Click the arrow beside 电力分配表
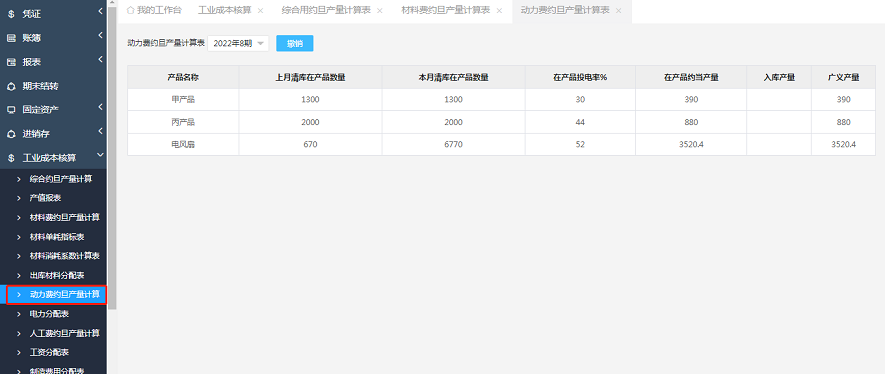Screen dimensions: 885x374 (x=19, y=314)
